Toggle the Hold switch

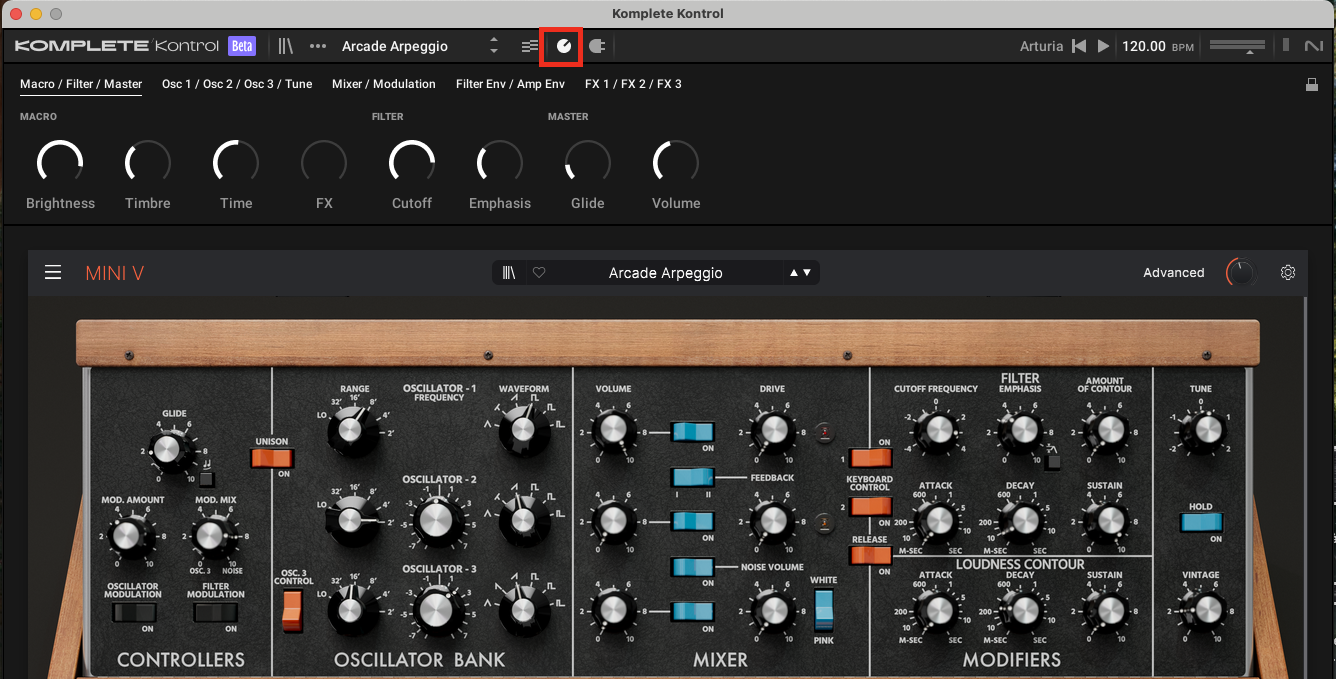pos(1201,522)
